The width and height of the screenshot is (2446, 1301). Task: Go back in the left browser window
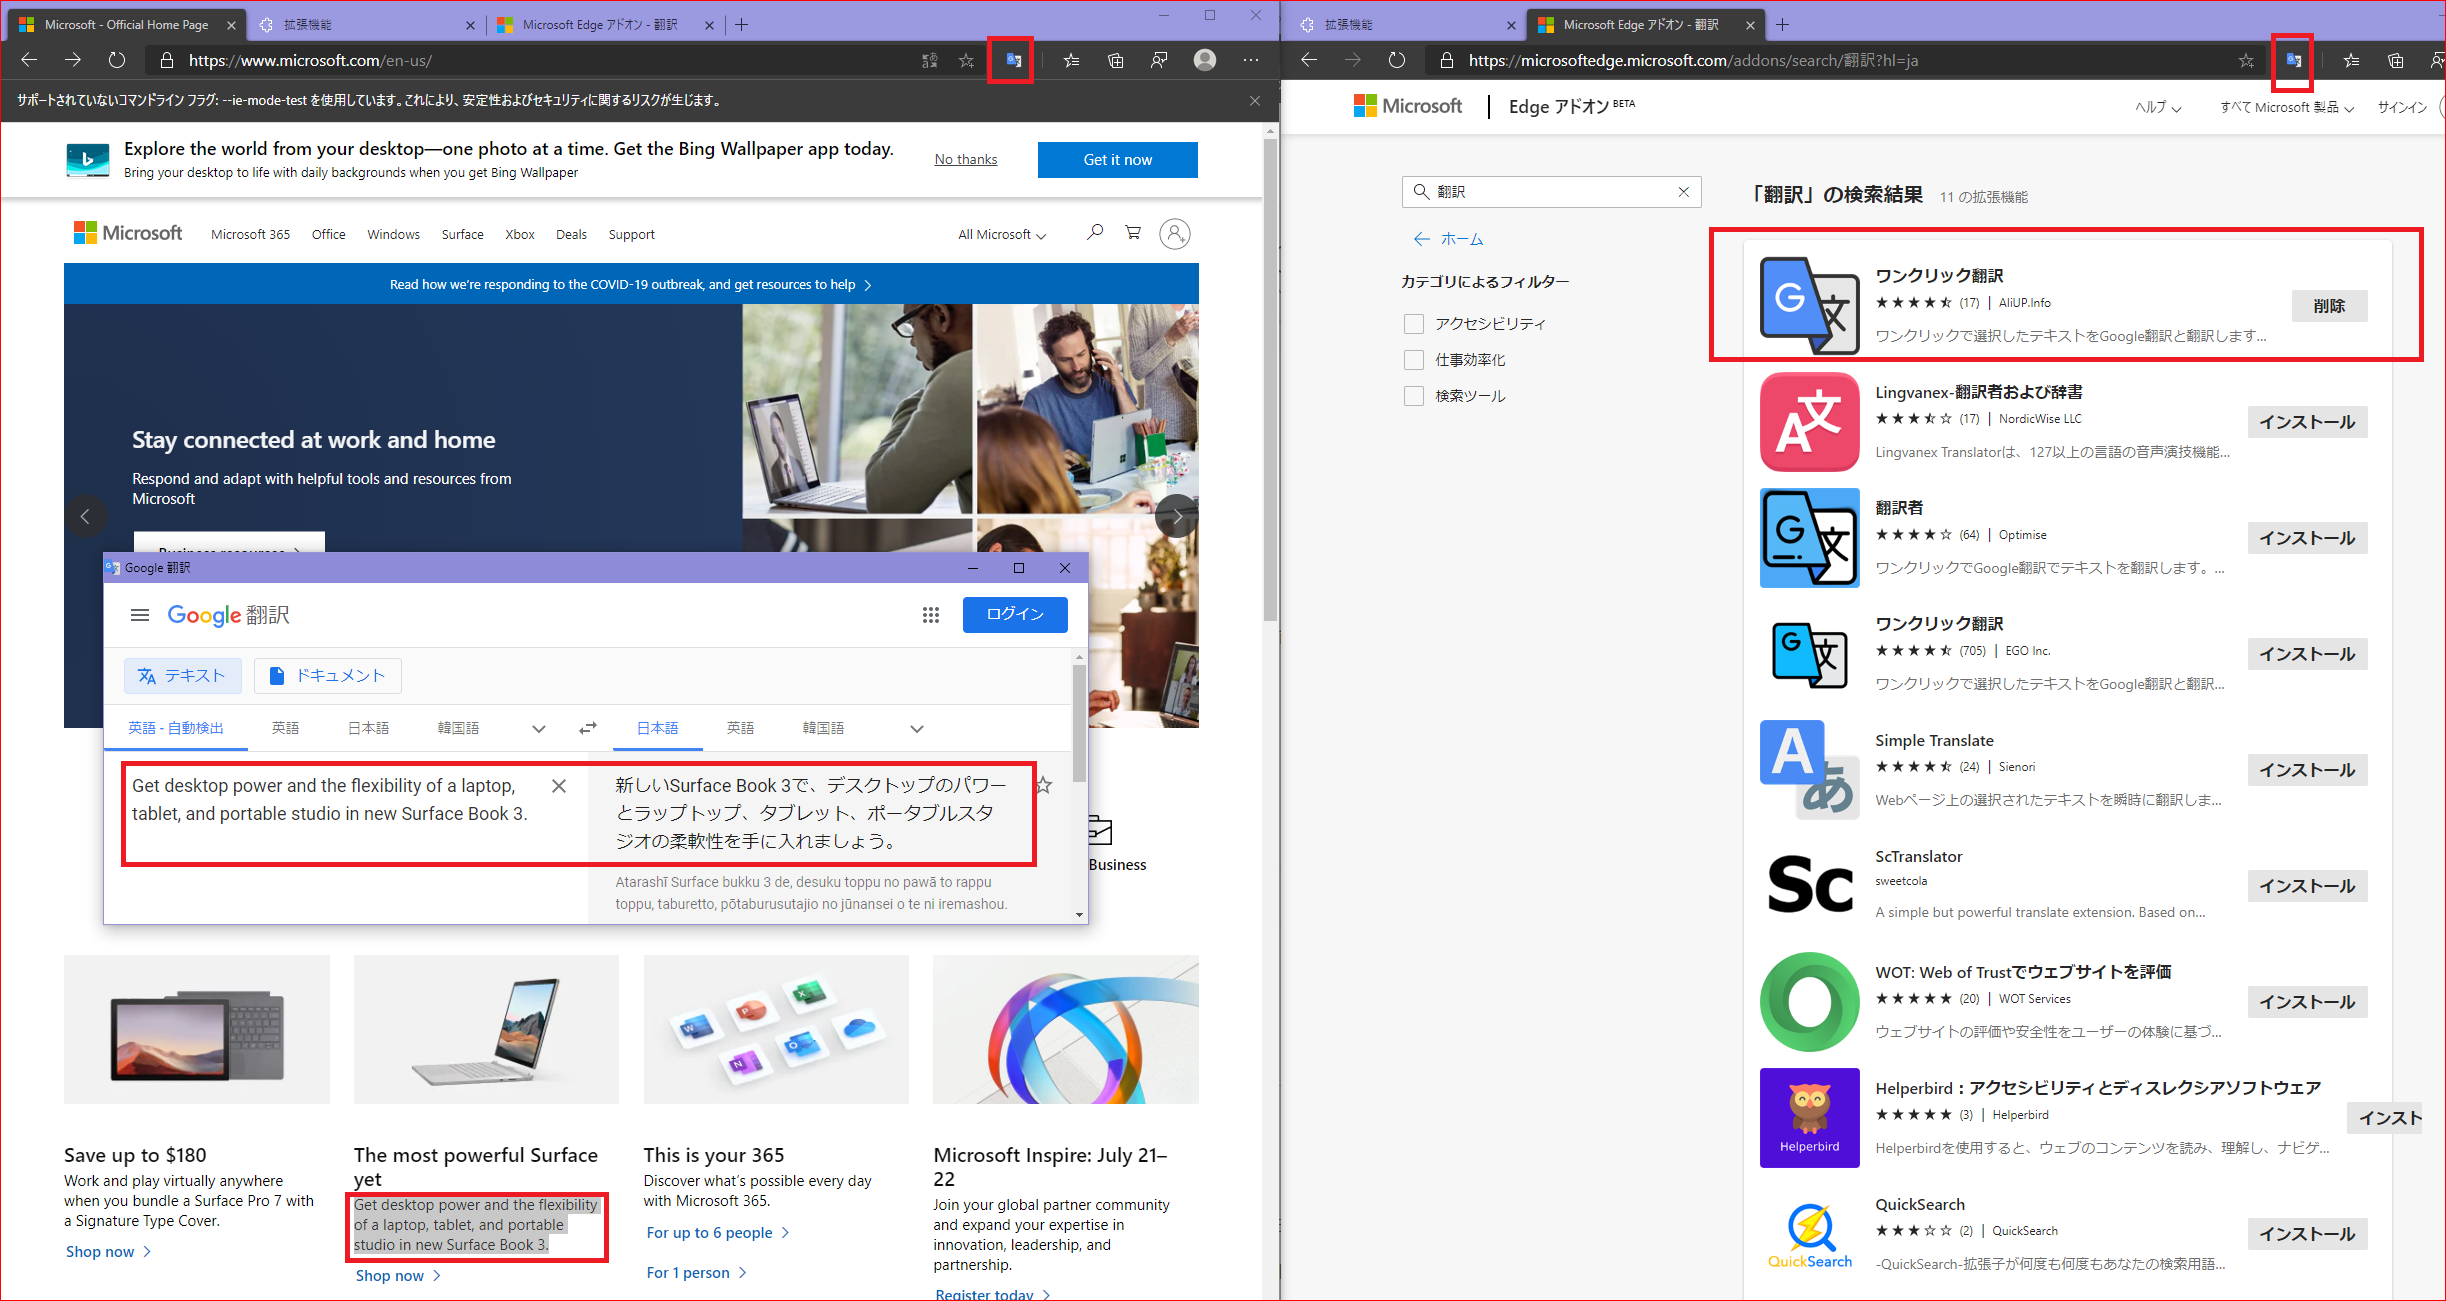click(29, 60)
